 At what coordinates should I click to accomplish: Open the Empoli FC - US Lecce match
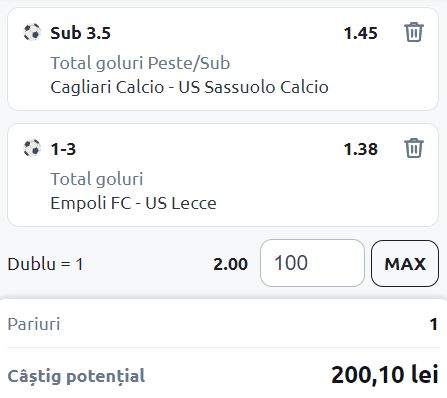133,203
